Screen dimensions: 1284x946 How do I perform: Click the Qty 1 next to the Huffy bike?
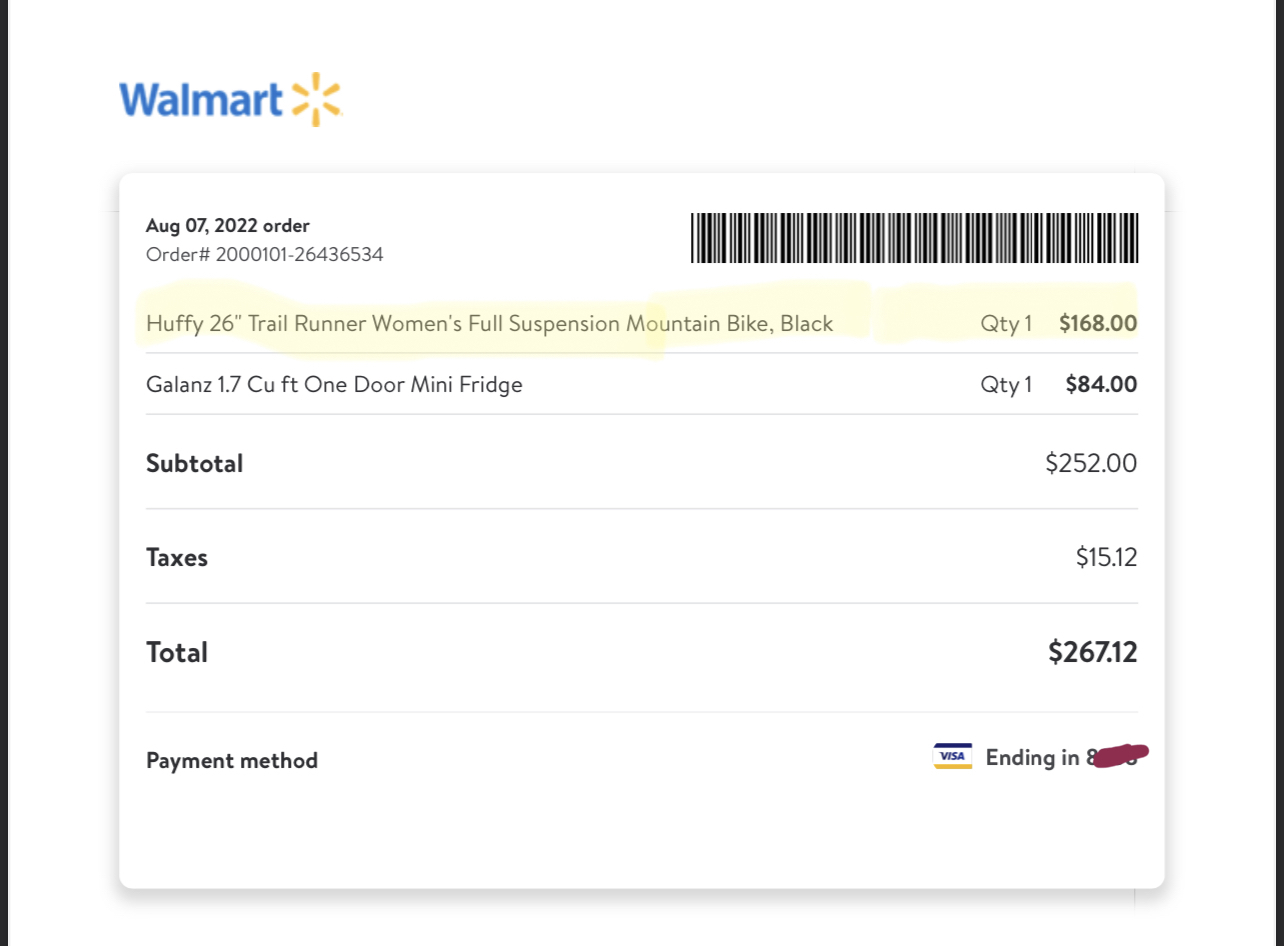[x=1006, y=324]
